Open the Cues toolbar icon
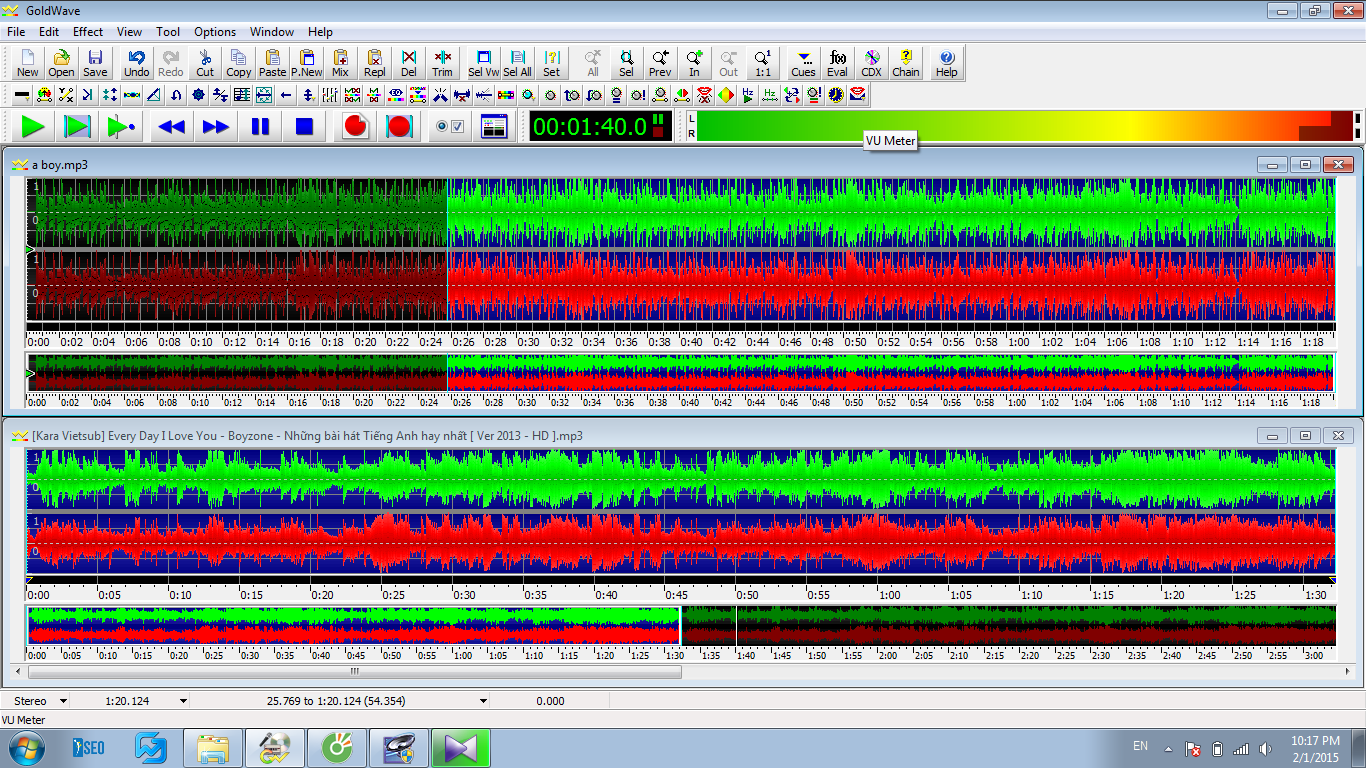 coord(803,63)
